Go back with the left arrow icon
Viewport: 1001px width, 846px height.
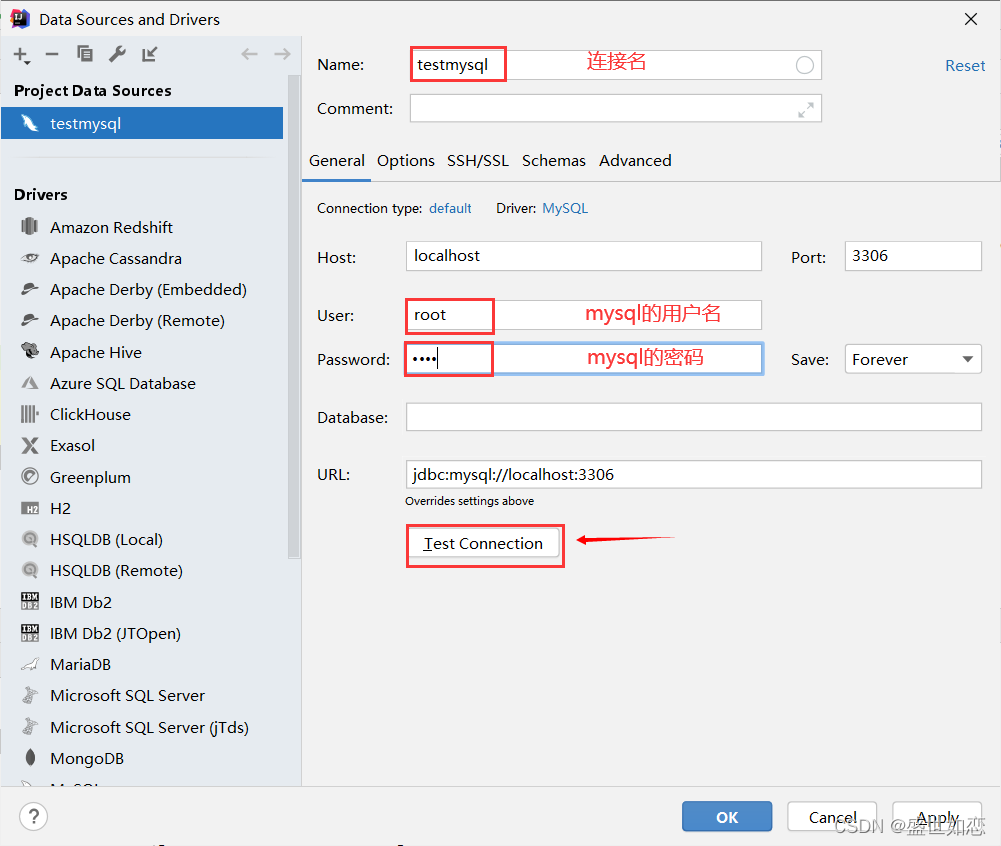point(250,54)
